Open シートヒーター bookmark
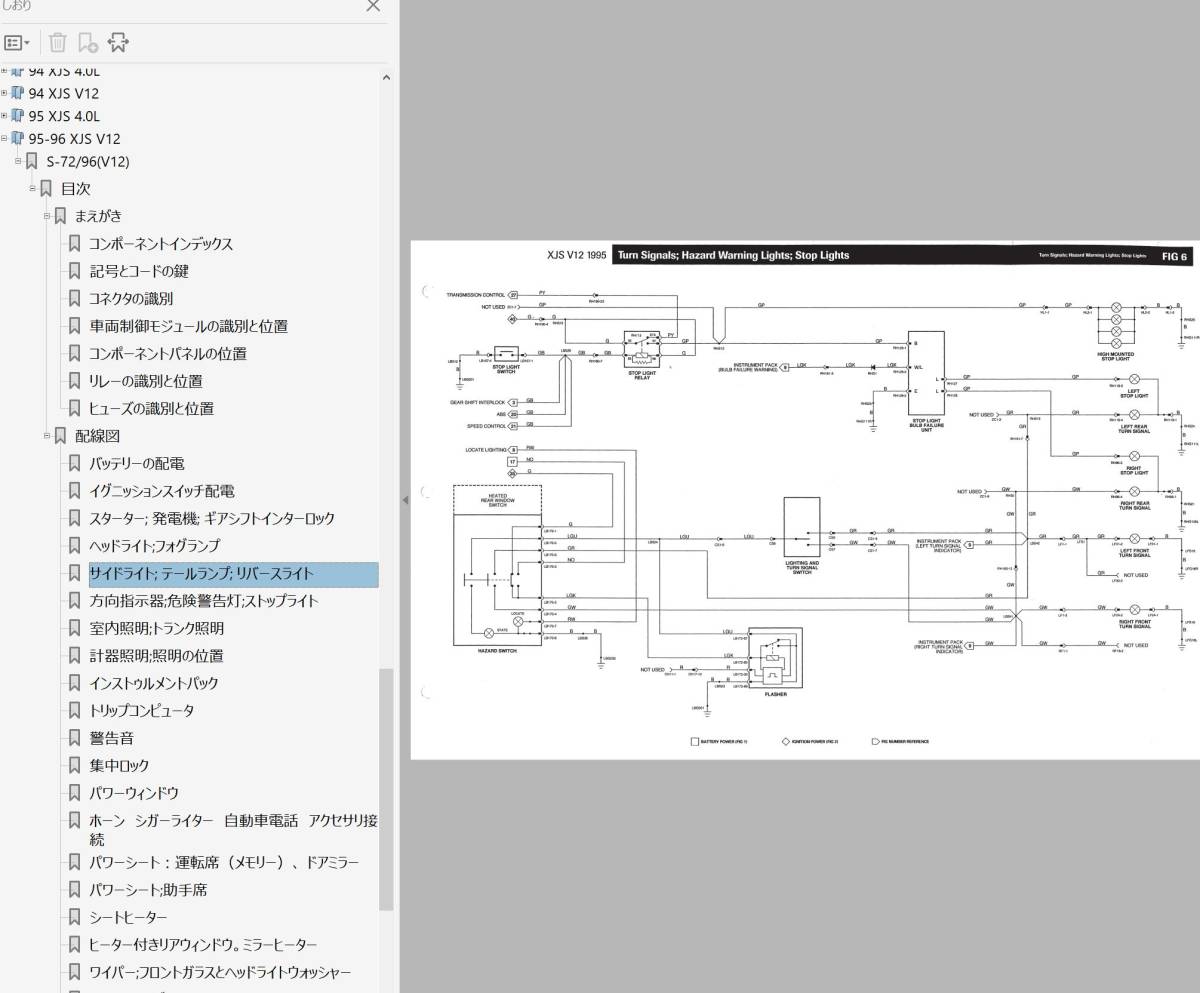This screenshot has height=993, width=1200. click(128, 917)
